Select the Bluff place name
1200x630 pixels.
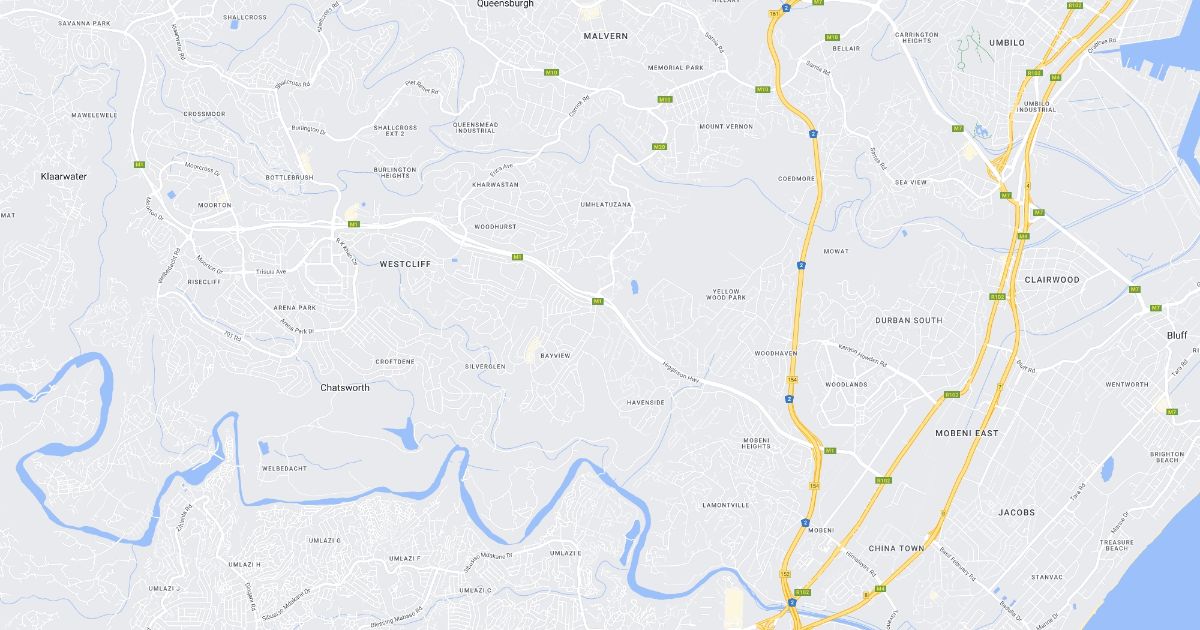pyautogui.click(x=1177, y=335)
